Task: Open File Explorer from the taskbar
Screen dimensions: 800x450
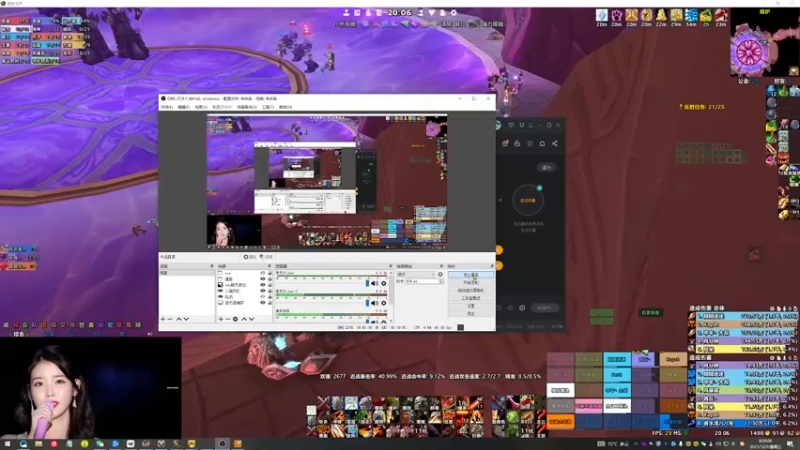Action: point(38,444)
